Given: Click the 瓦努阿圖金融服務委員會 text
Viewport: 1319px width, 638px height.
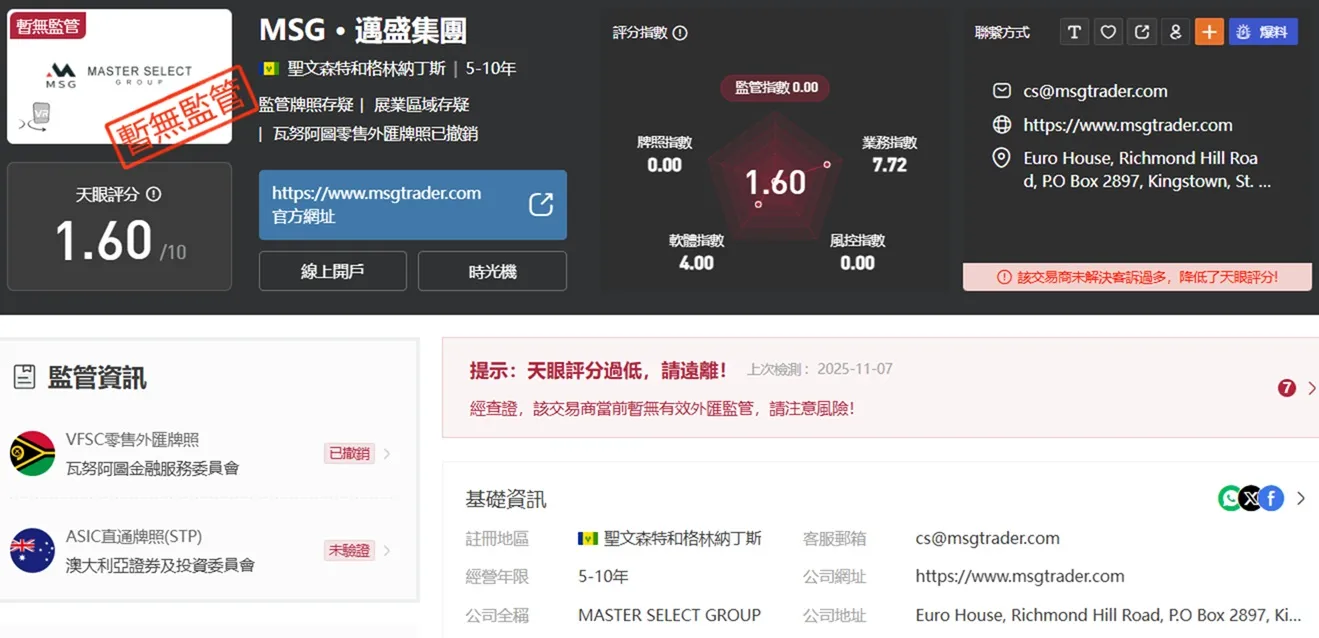Looking at the screenshot, I should [x=153, y=468].
